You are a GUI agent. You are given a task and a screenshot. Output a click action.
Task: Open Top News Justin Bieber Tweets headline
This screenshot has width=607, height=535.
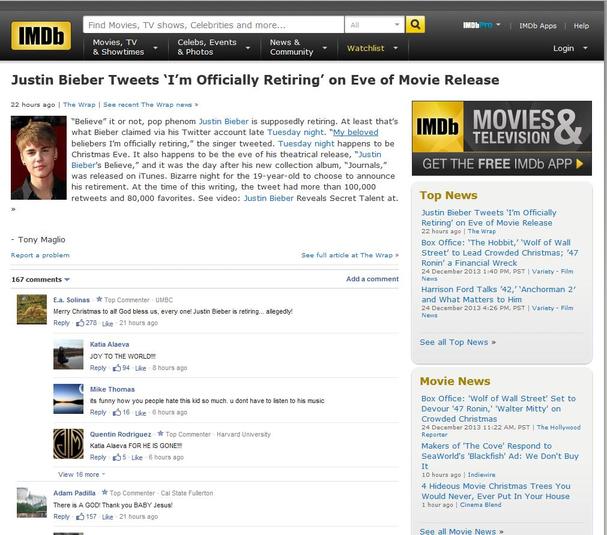pos(489,218)
